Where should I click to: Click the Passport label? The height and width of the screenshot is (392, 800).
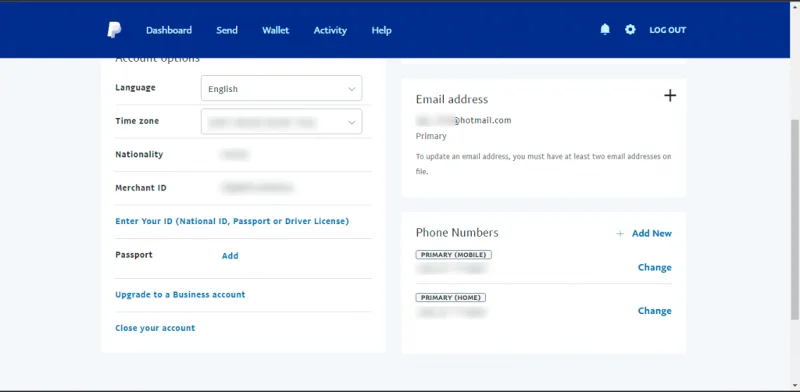(134, 255)
